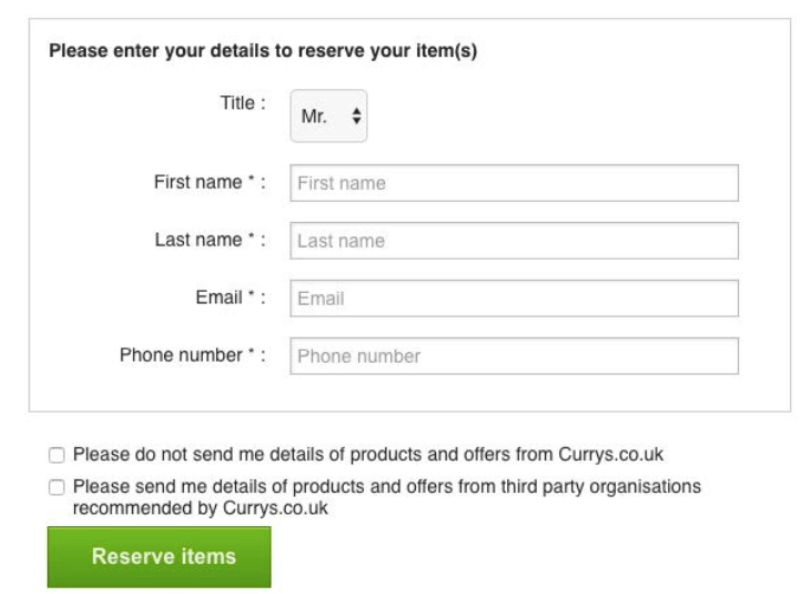This screenshot has height=594, width=801.
Task: Focus the First name input field
Action: [x=514, y=183]
